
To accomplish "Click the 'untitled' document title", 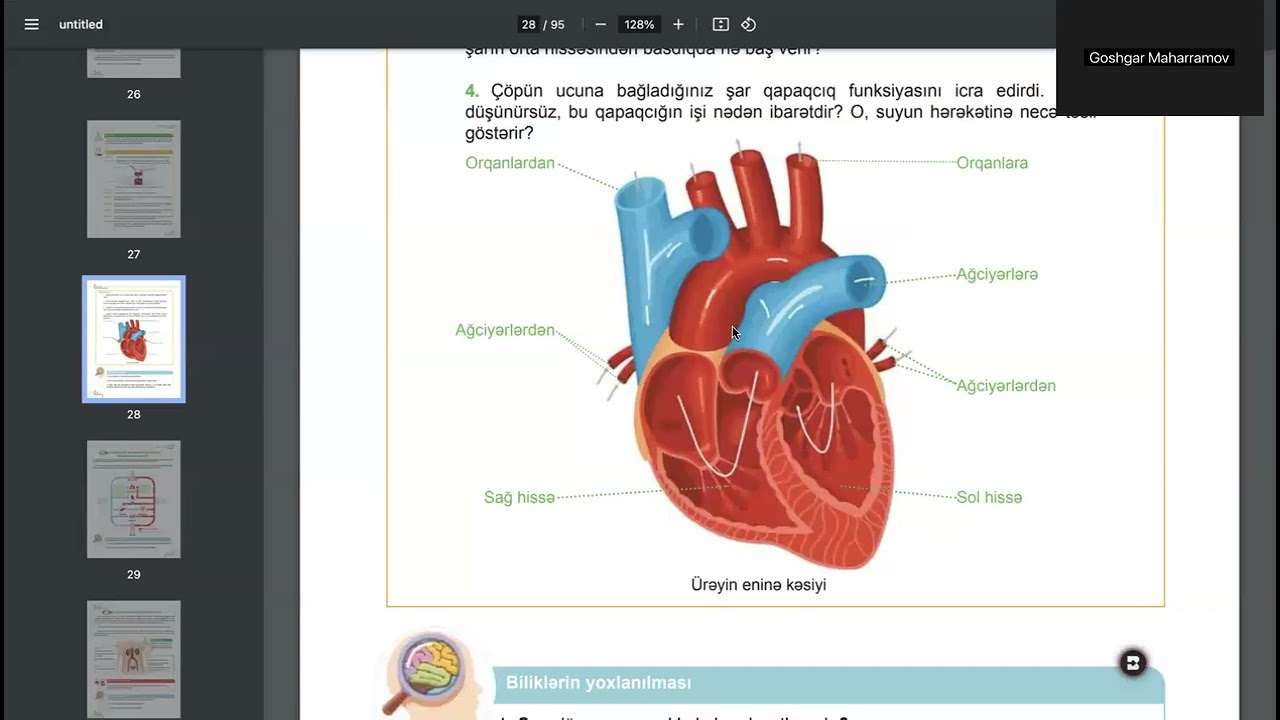I will tap(81, 24).
